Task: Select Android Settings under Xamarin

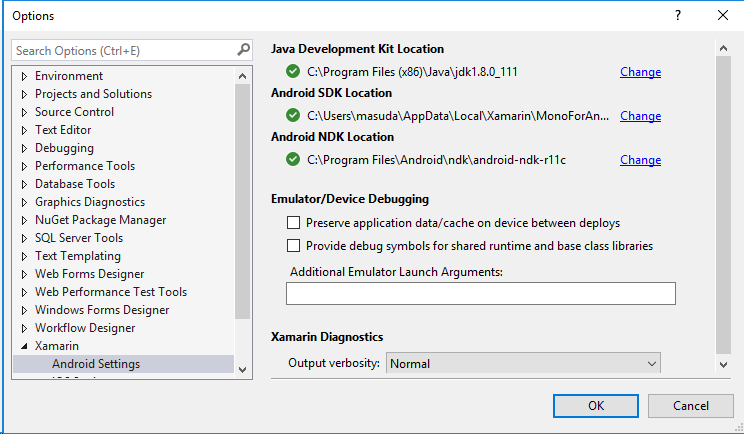Action: [x=96, y=364]
